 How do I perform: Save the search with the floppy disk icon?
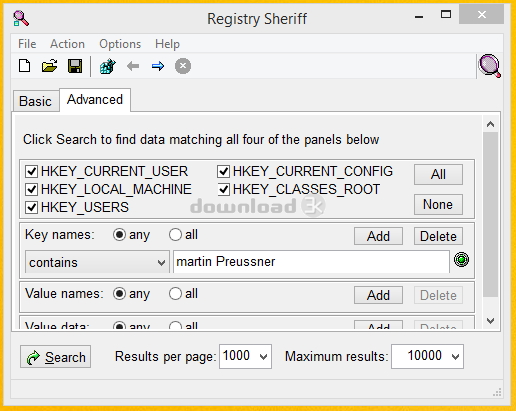pos(75,66)
